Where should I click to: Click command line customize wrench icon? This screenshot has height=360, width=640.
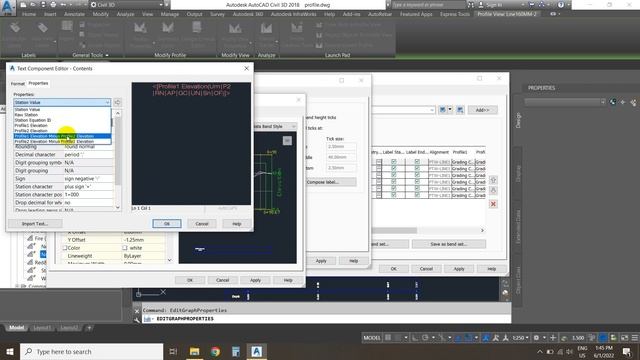click(x=137, y=319)
